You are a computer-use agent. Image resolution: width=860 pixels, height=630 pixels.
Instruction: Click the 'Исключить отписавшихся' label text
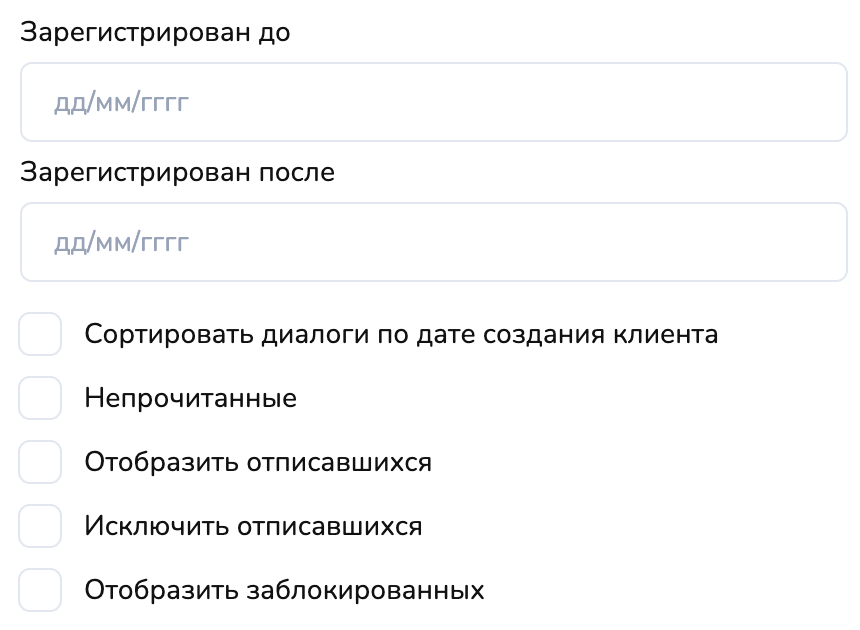tap(253, 526)
